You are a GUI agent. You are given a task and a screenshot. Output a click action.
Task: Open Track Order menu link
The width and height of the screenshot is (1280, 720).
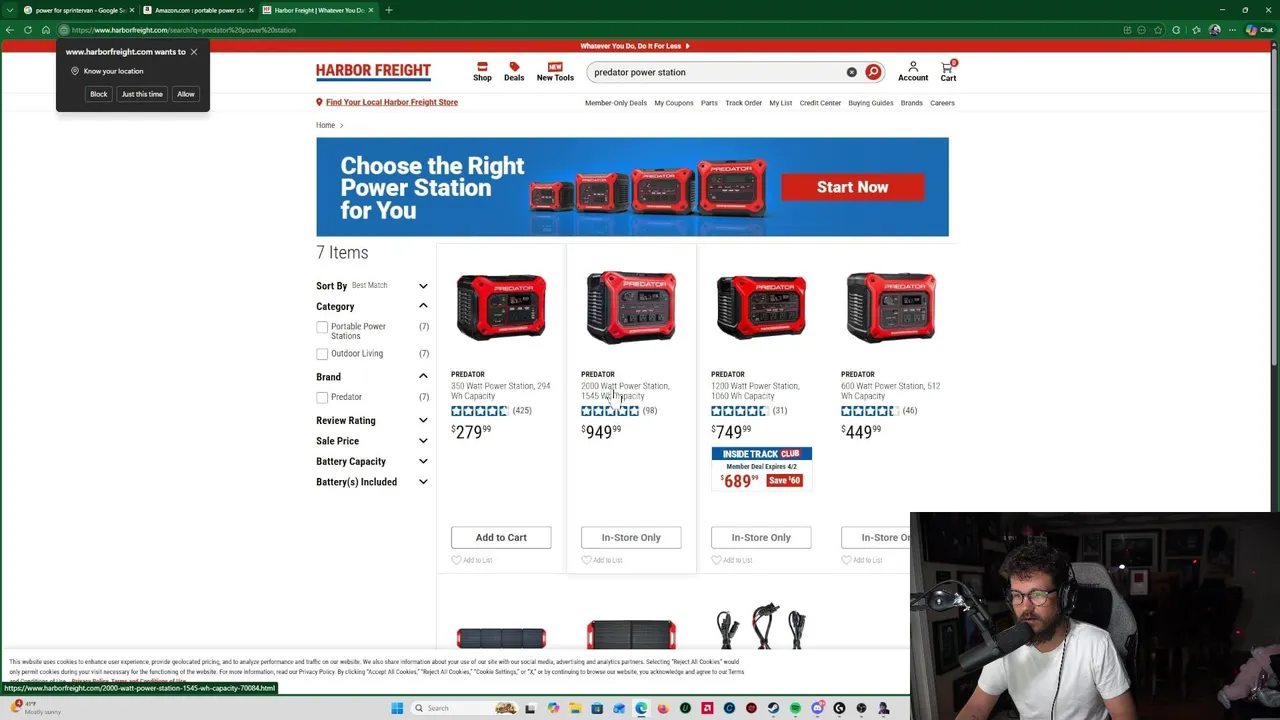[743, 103]
